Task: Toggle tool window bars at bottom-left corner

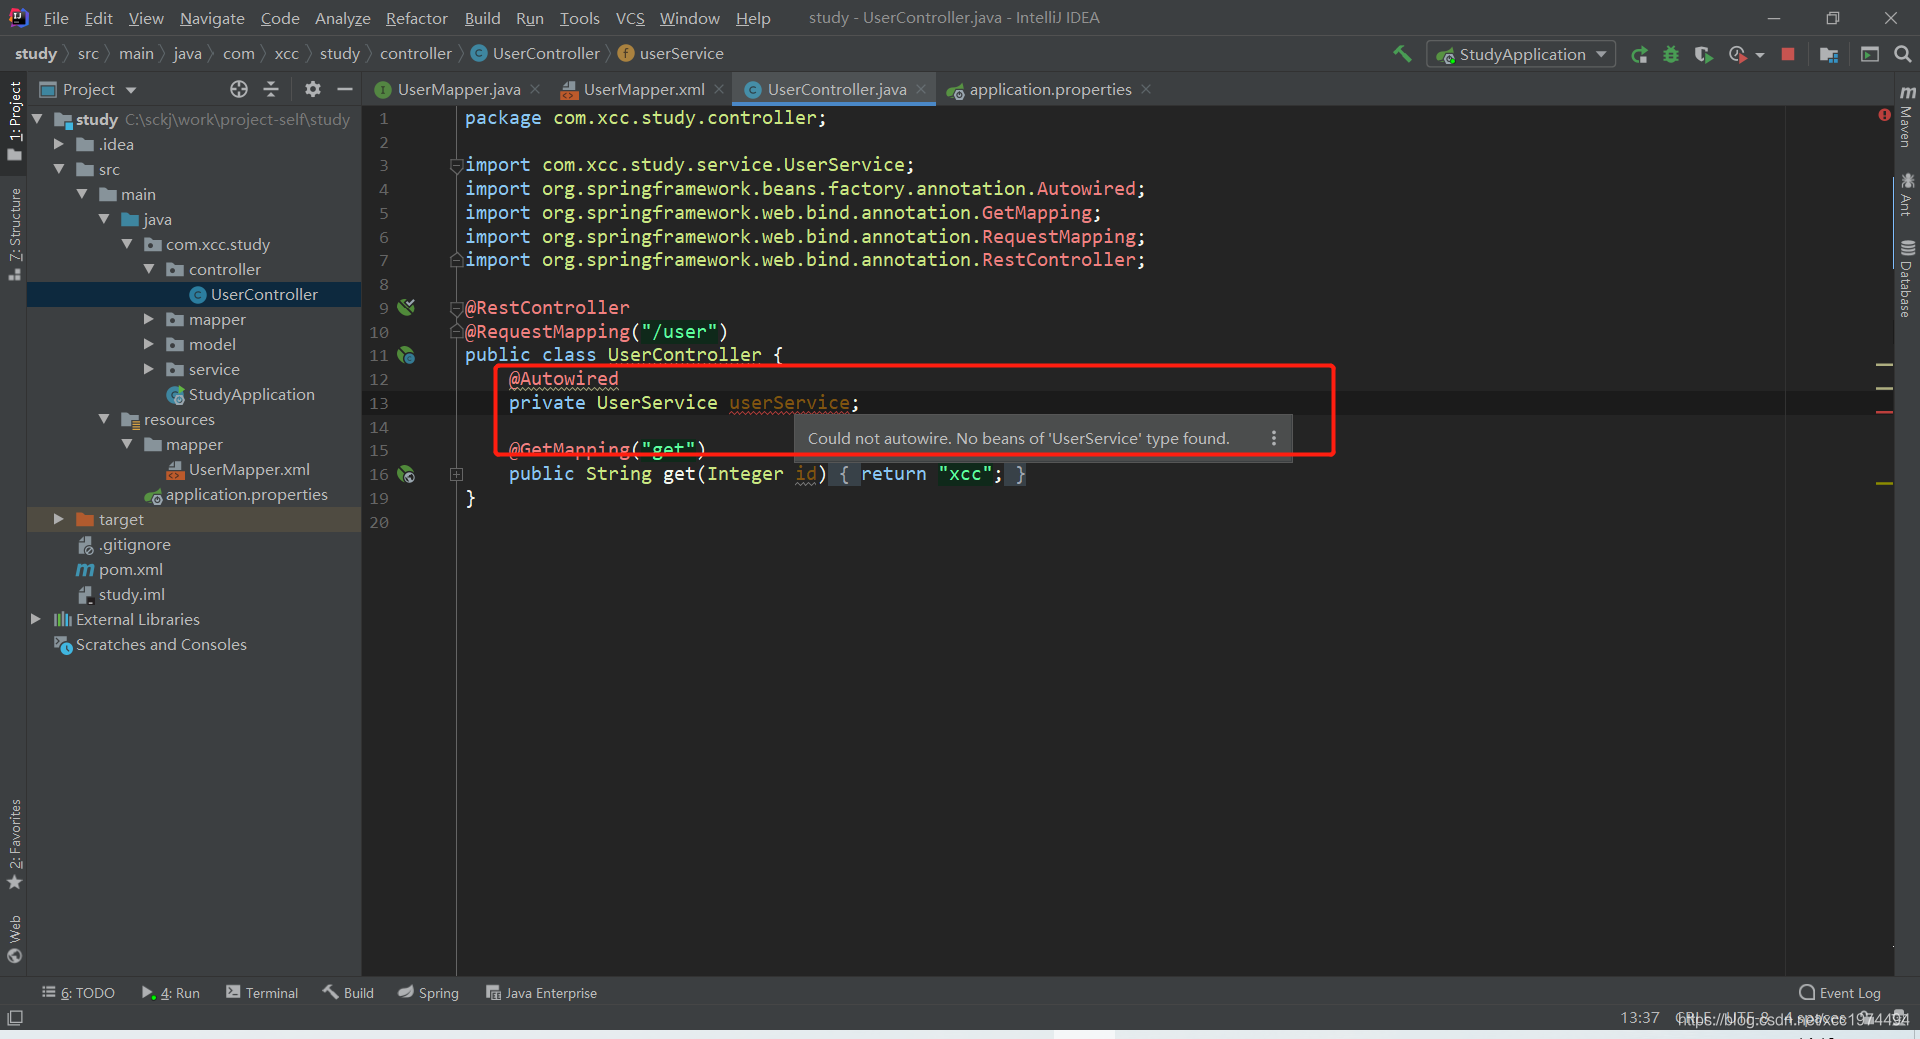Action: click(14, 1018)
